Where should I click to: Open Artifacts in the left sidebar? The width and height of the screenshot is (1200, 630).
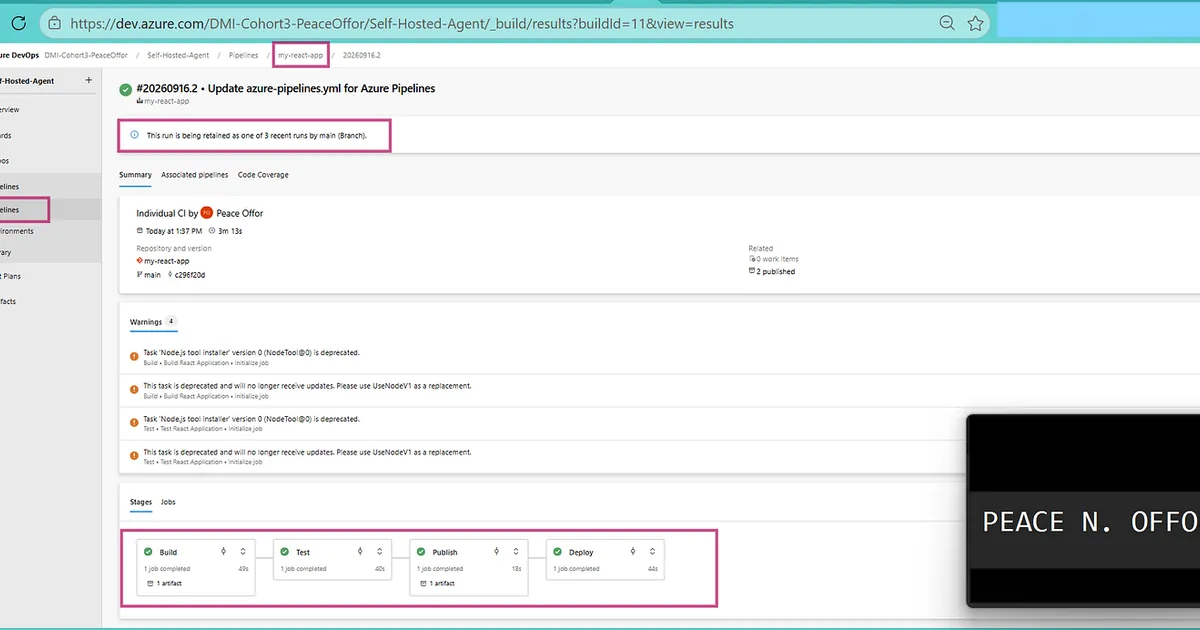8,301
